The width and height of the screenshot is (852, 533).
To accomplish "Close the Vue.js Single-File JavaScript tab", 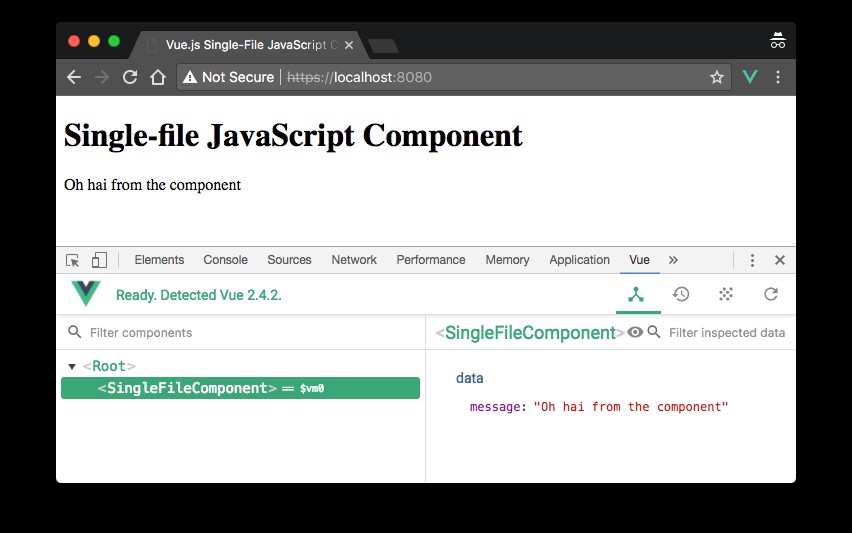I will coord(349,45).
